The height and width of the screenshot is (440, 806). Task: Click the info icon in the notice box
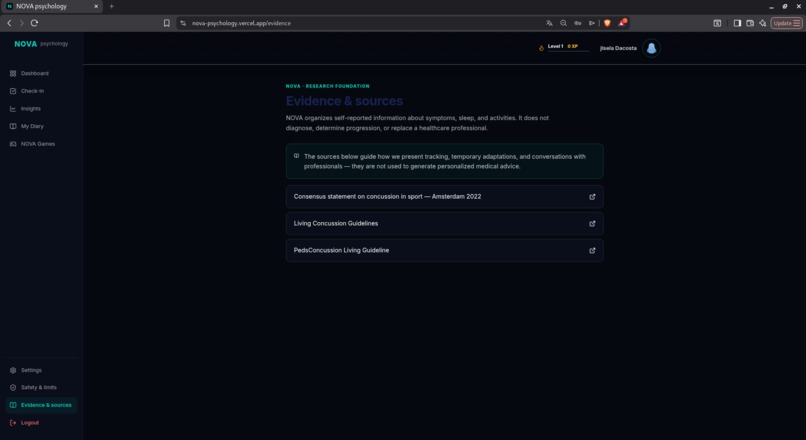296,156
